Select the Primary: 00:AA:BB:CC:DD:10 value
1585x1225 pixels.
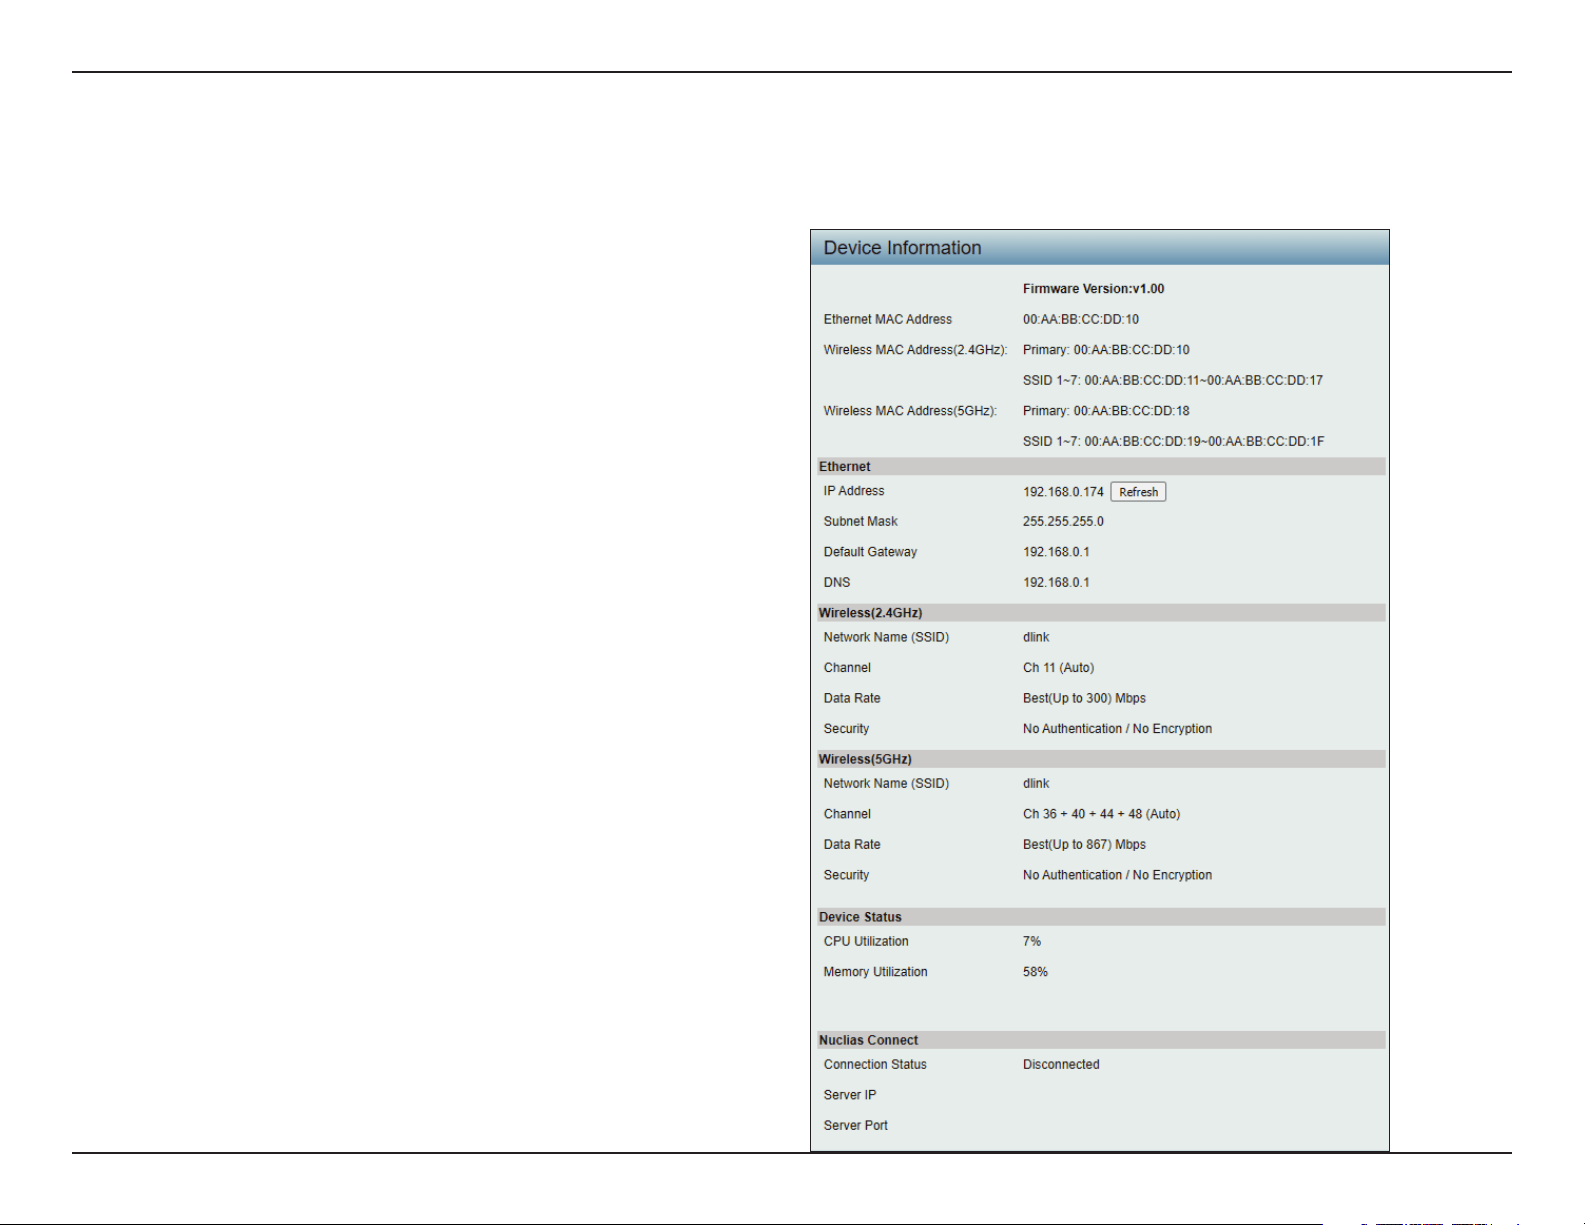tap(1106, 350)
